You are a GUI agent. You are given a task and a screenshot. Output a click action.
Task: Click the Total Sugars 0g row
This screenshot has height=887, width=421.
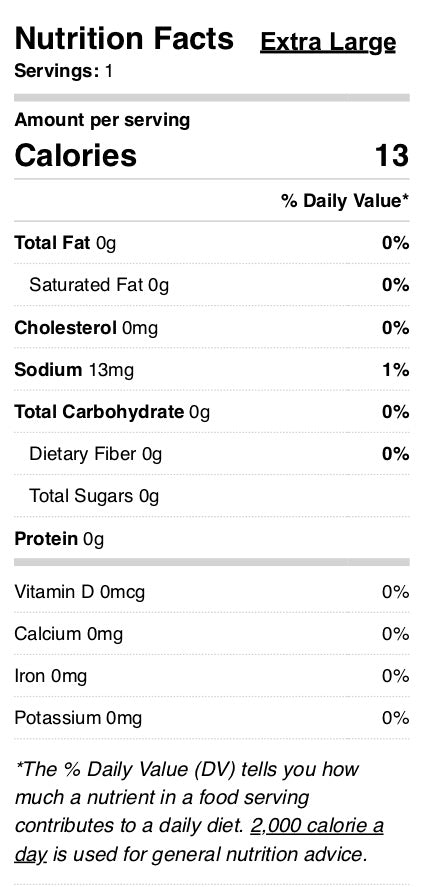[212, 496]
